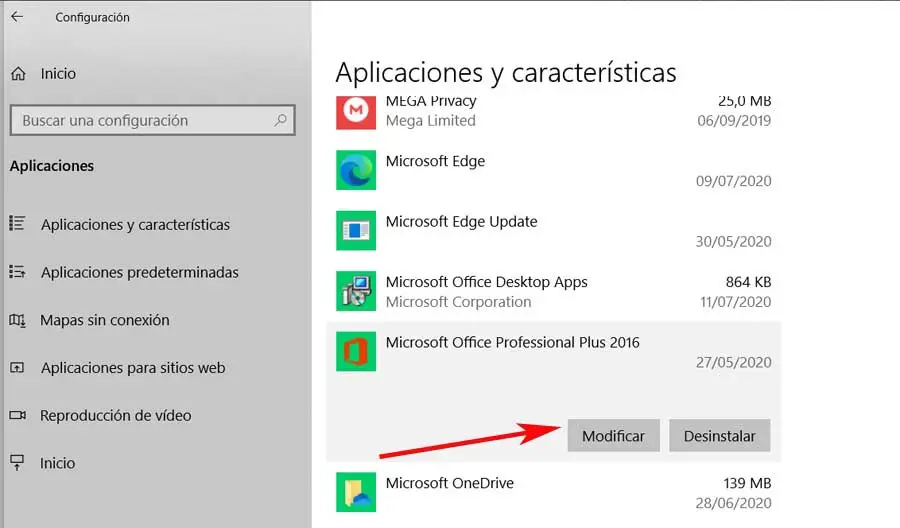This screenshot has width=900, height=528.
Task: Select Aplicaciones y características in sidebar
Action: pyautogui.click(x=135, y=224)
